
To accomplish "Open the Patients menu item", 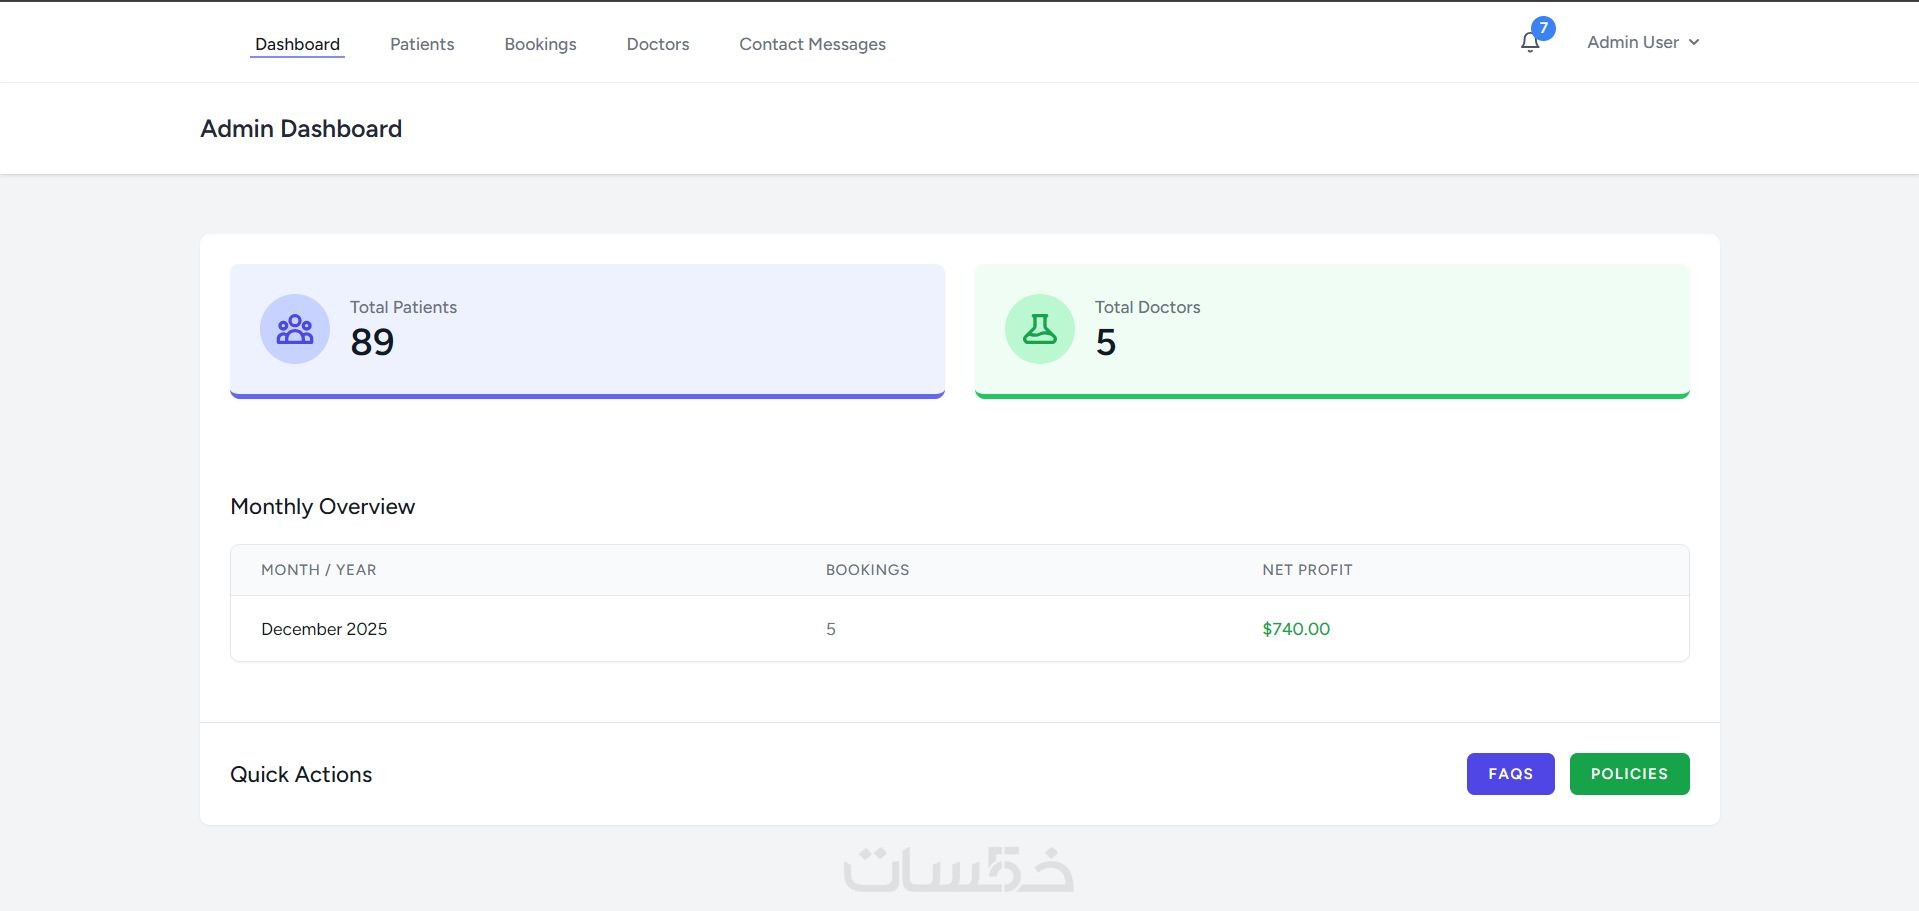I will [x=422, y=44].
